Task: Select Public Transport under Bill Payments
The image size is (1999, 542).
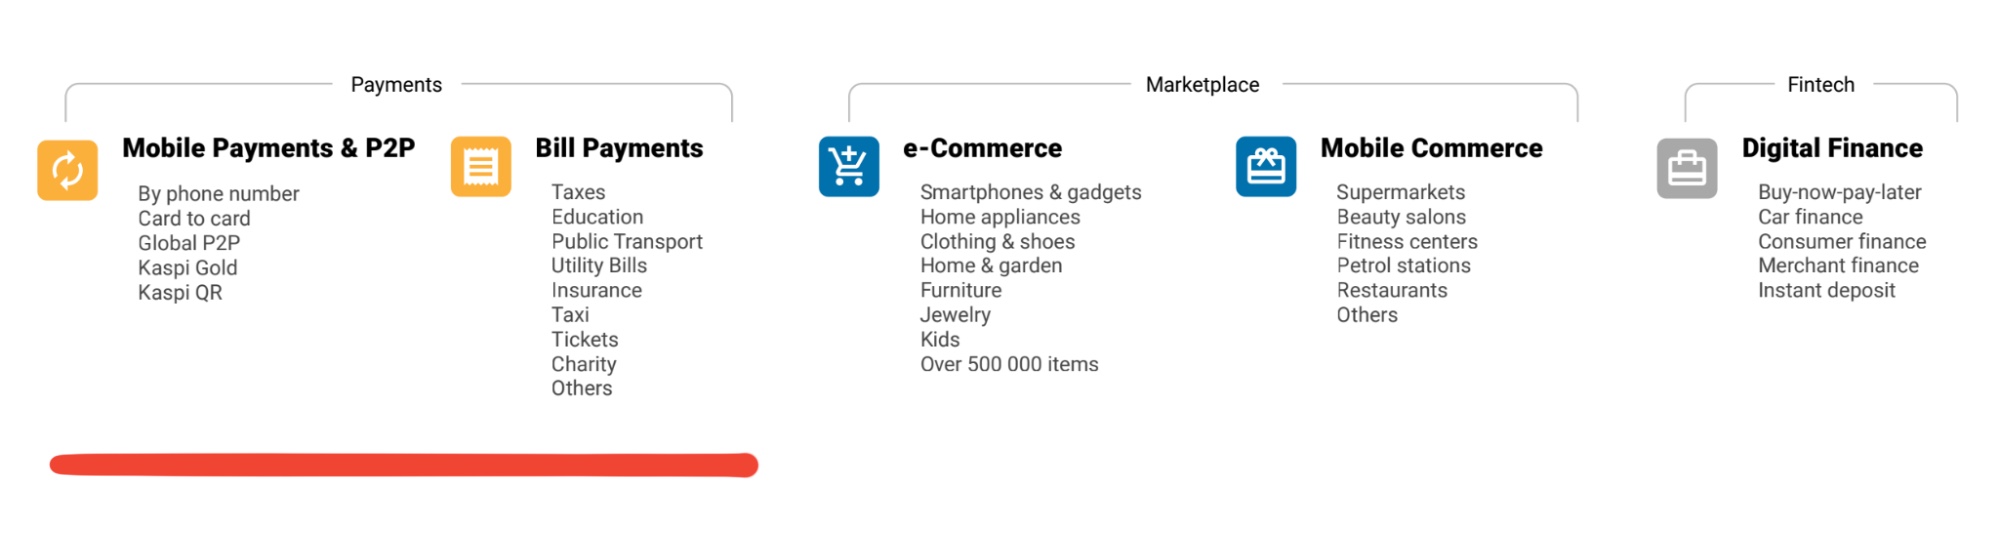Action: click(627, 242)
